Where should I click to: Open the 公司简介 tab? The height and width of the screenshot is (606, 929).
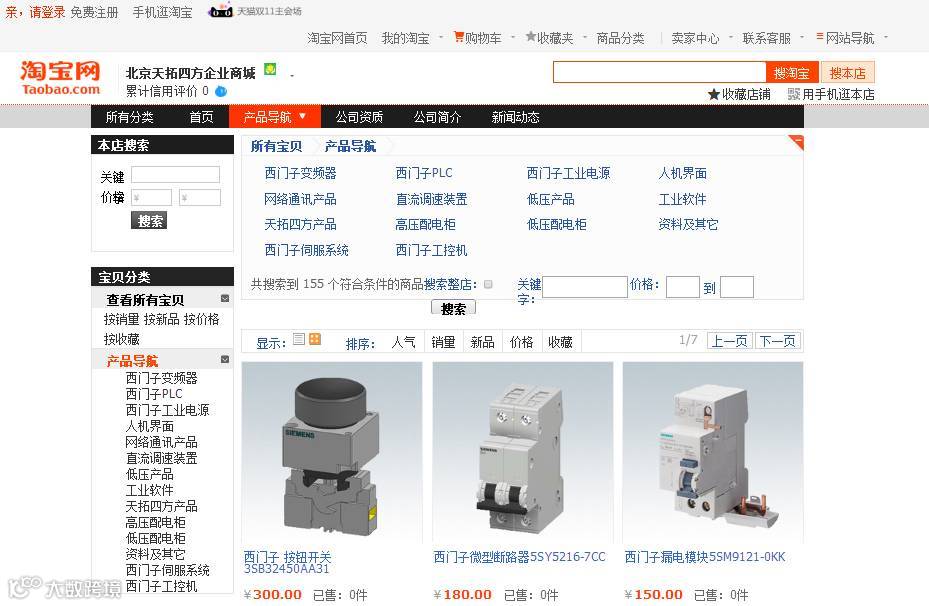tap(437, 117)
